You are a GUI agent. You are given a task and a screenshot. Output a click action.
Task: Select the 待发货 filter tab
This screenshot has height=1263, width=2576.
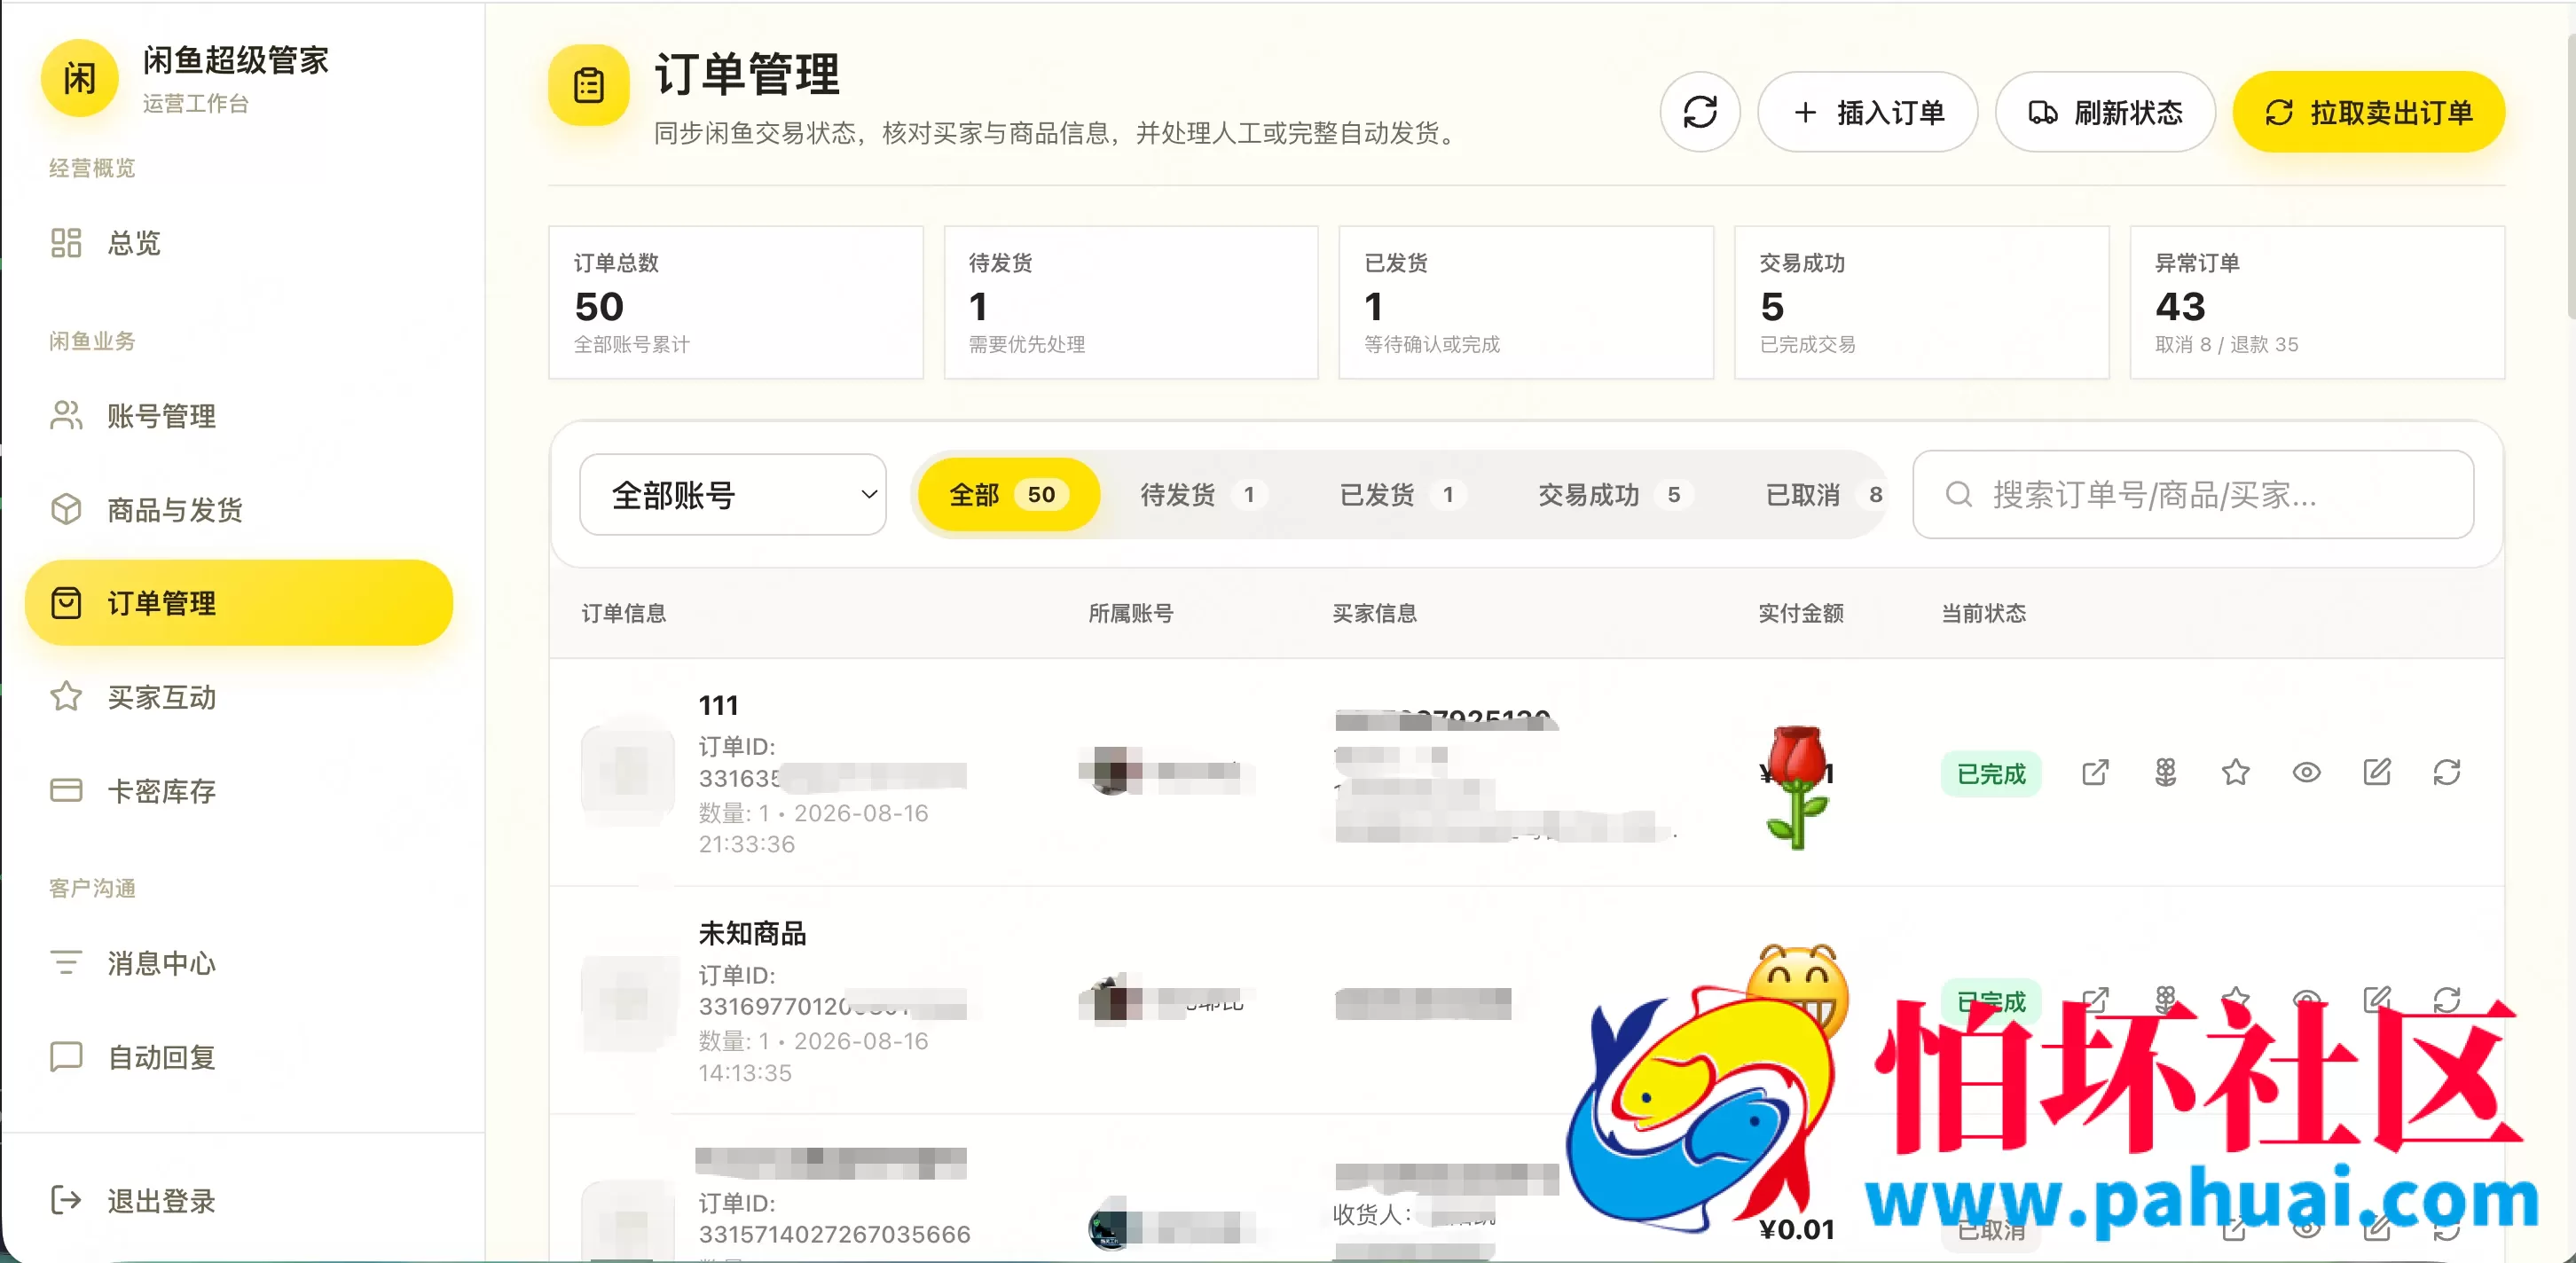(x=1204, y=495)
